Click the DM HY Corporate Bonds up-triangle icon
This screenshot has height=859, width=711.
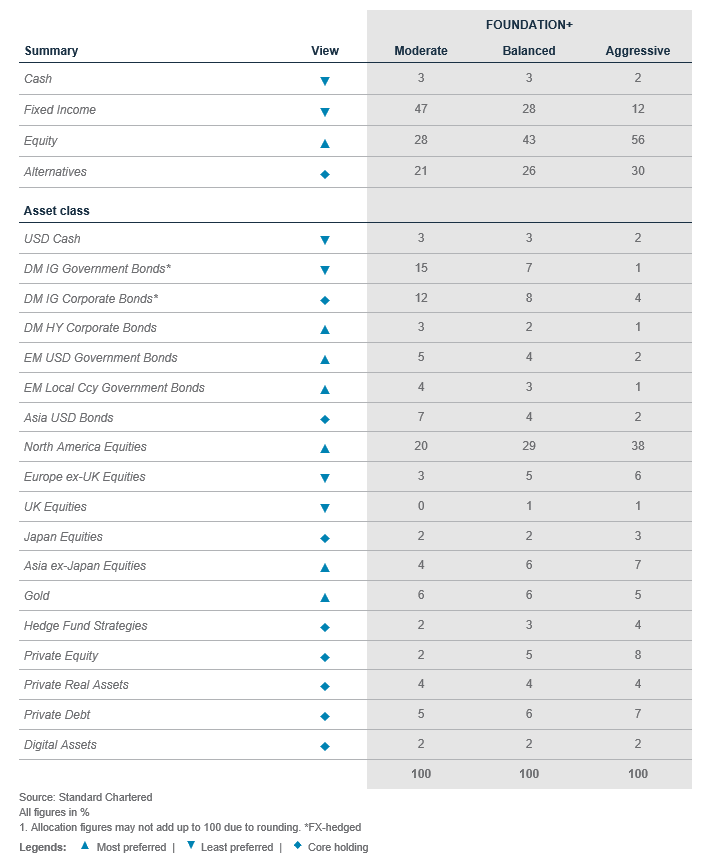[325, 329]
